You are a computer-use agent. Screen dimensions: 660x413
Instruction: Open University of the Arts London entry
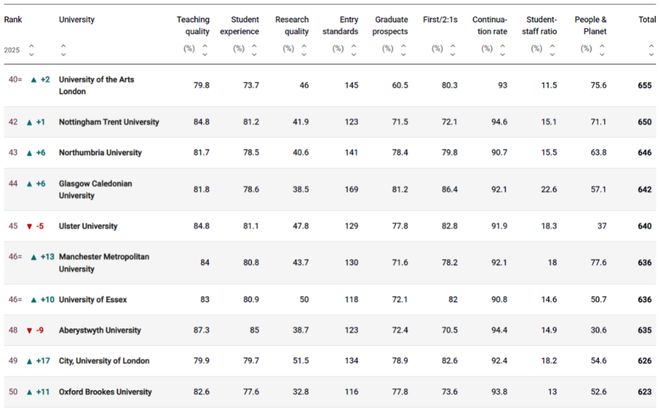pyautogui.click(x=96, y=85)
